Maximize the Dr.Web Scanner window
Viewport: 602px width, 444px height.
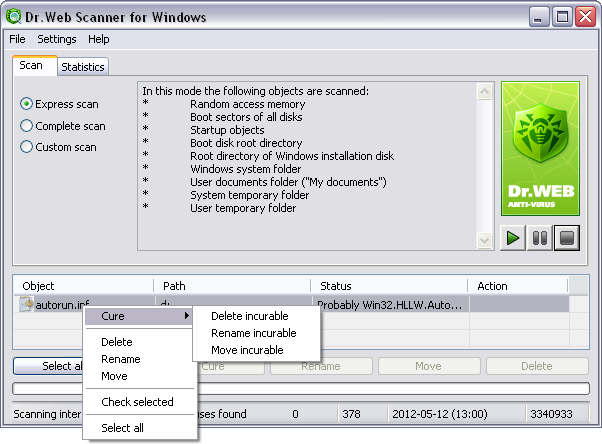tap(562, 17)
